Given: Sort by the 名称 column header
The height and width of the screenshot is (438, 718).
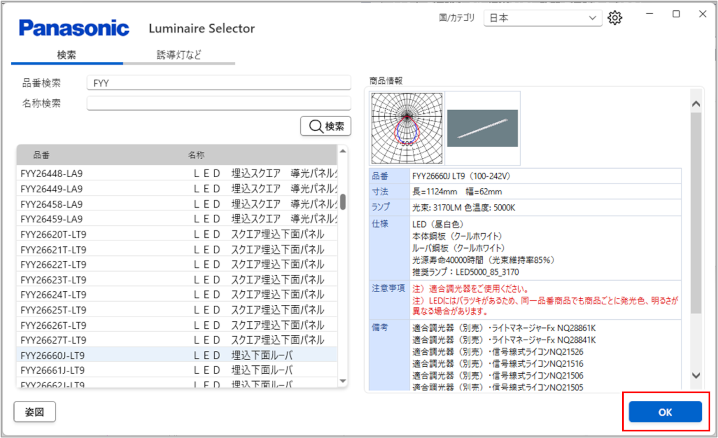Looking at the screenshot, I should 197,156.
